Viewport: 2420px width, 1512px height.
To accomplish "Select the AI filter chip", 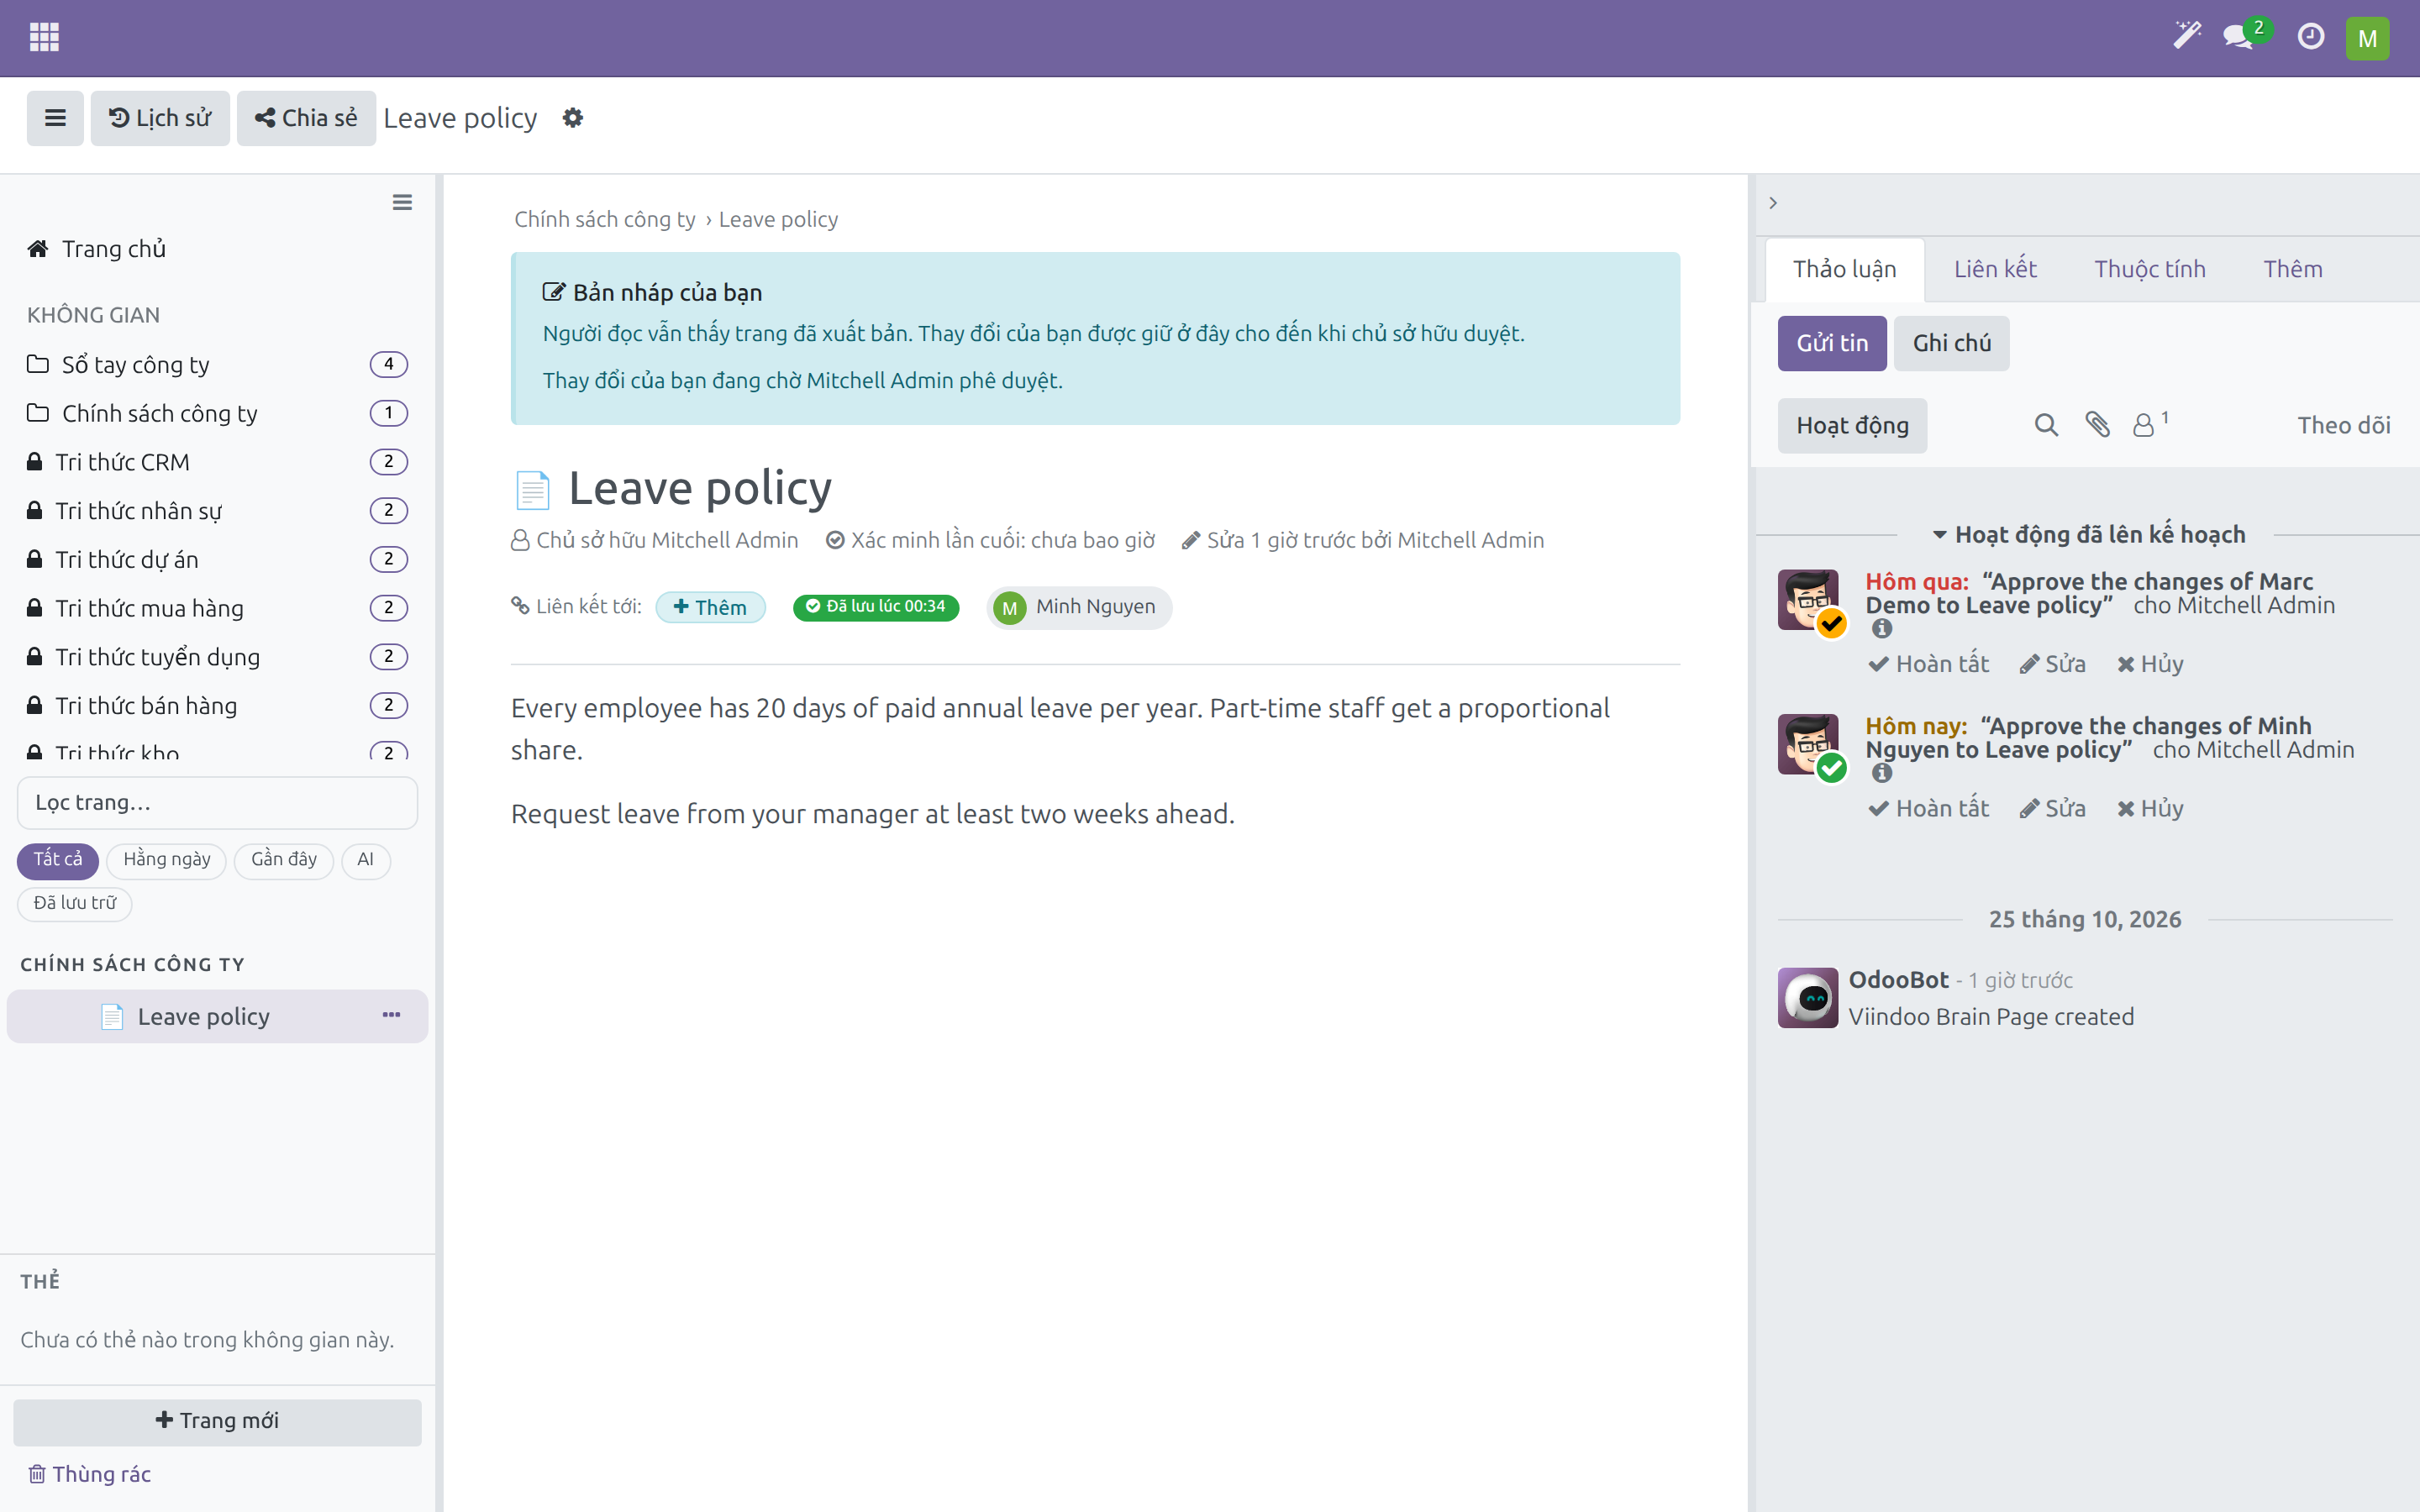I will (366, 860).
